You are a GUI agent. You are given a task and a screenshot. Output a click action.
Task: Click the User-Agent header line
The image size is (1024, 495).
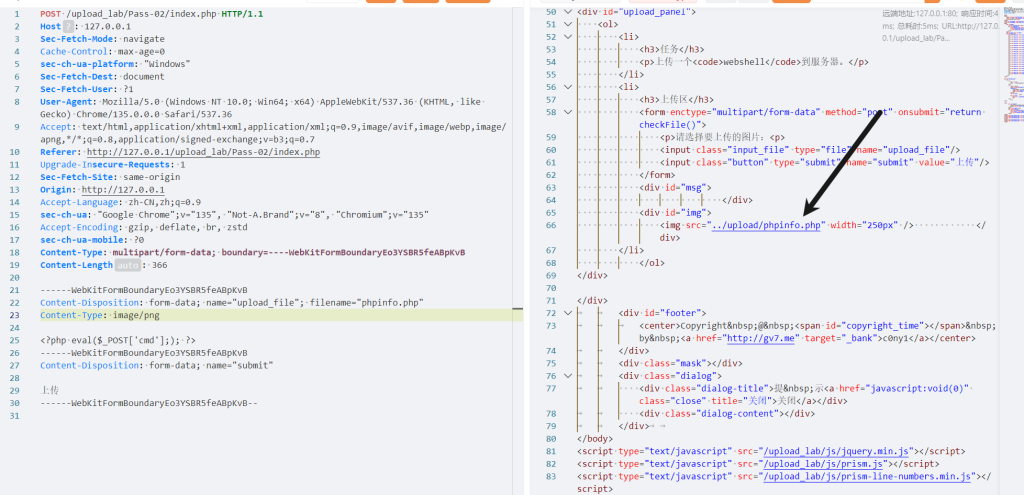[x=265, y=108]
